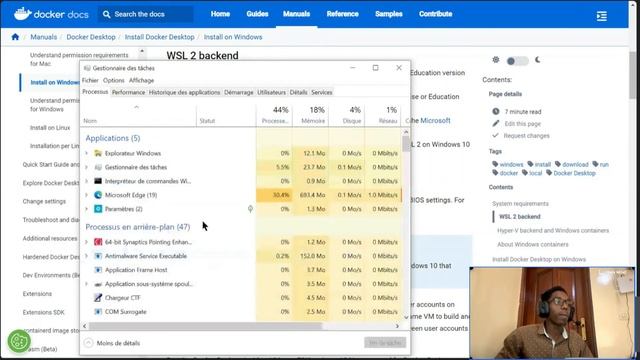
Task: Open the Reference nav item
Action: tap(342, 14)
